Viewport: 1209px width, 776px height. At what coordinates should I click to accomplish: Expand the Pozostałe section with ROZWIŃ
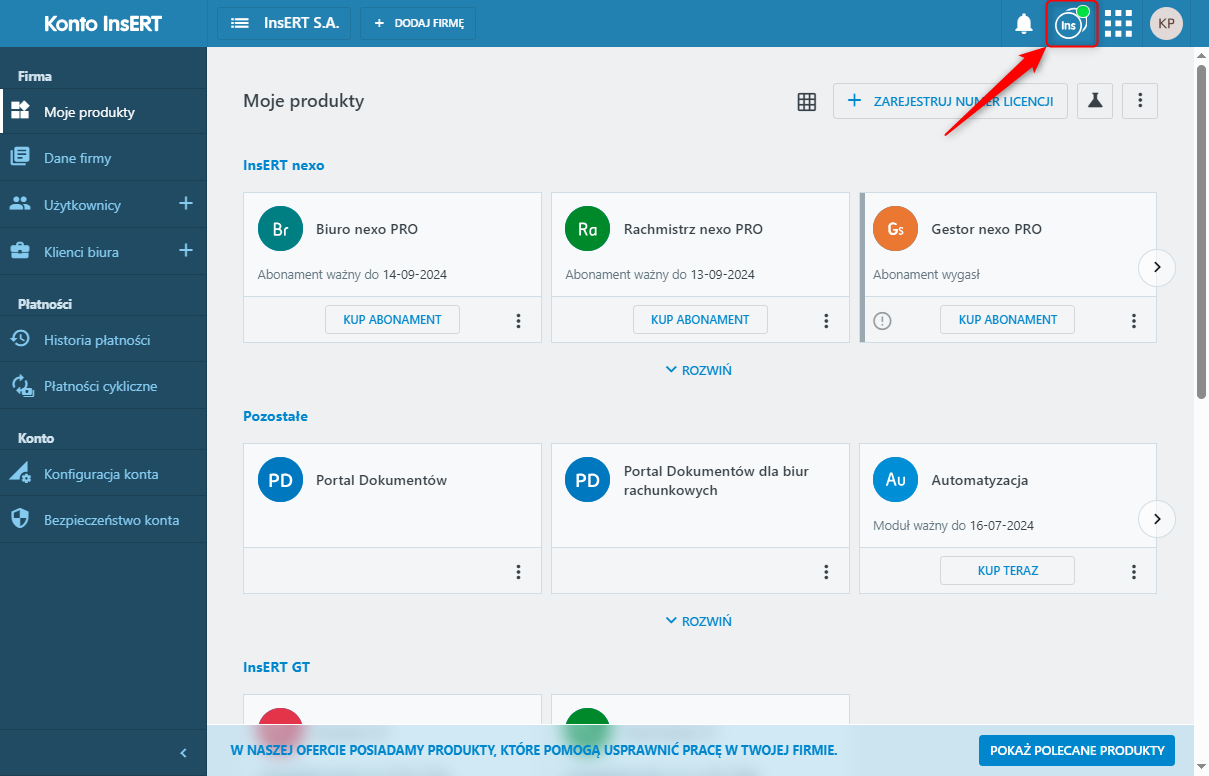click(x=699, y=621)
